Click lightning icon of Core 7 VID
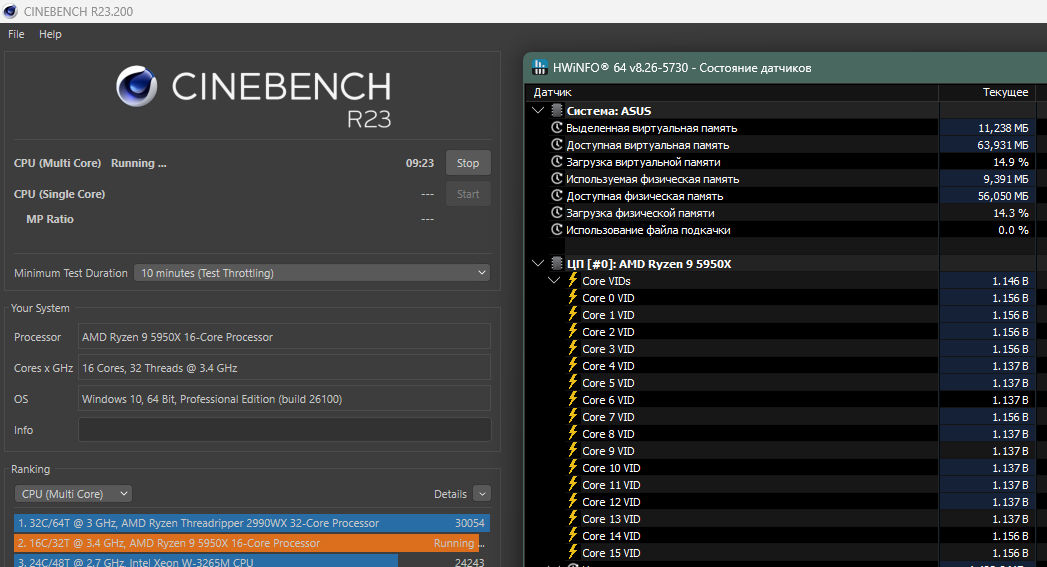 coord(573,417)
